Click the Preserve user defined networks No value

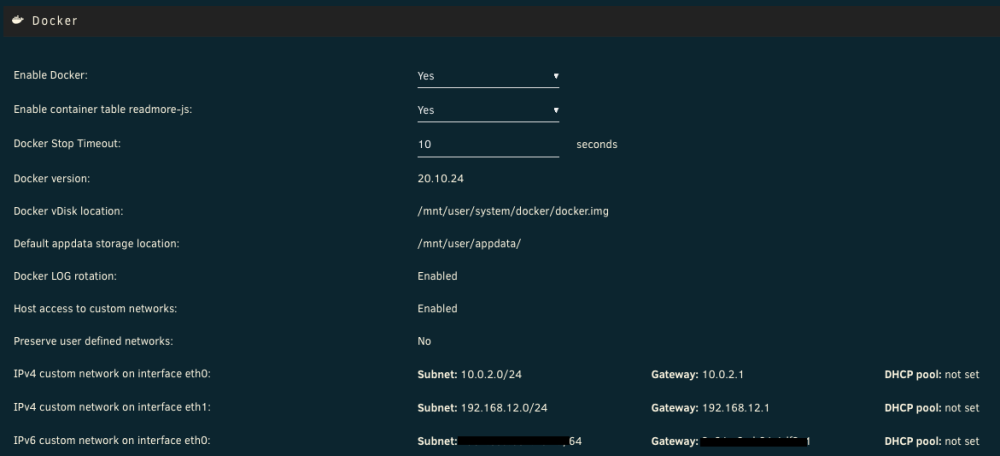click(424, 341)
